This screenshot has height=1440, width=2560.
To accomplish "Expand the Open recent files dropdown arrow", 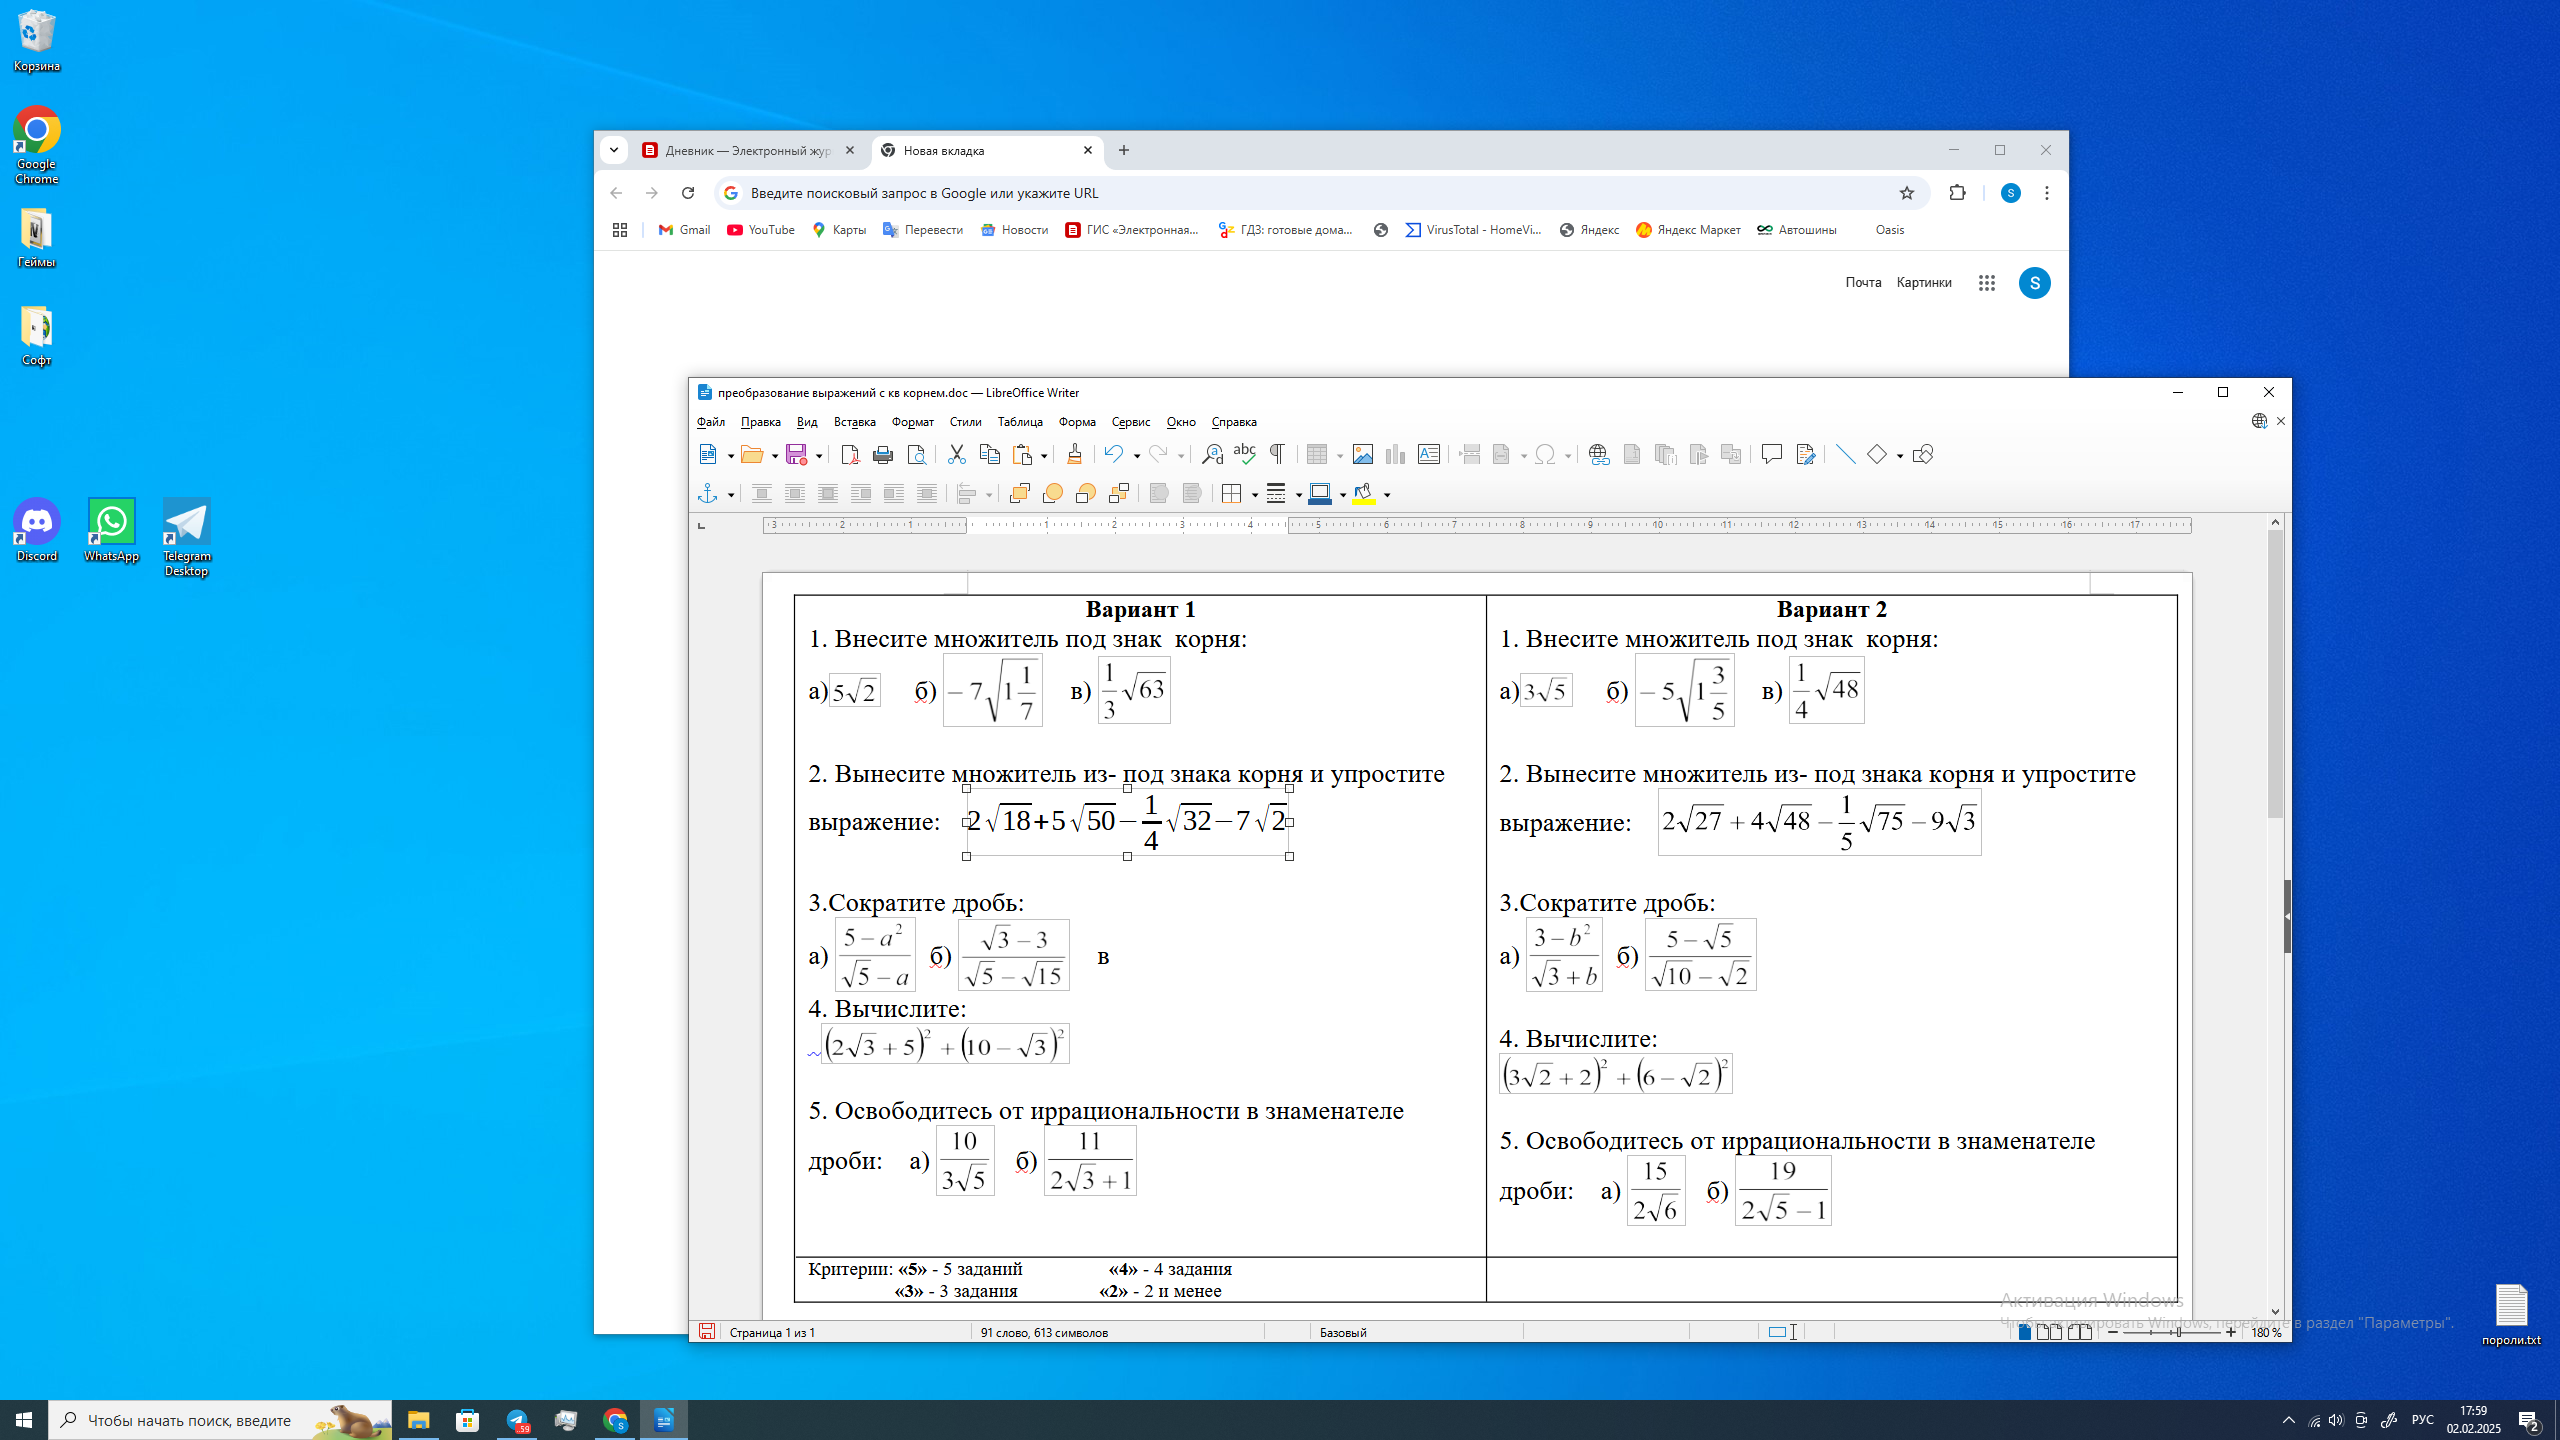I will click(x=774, y=456).
